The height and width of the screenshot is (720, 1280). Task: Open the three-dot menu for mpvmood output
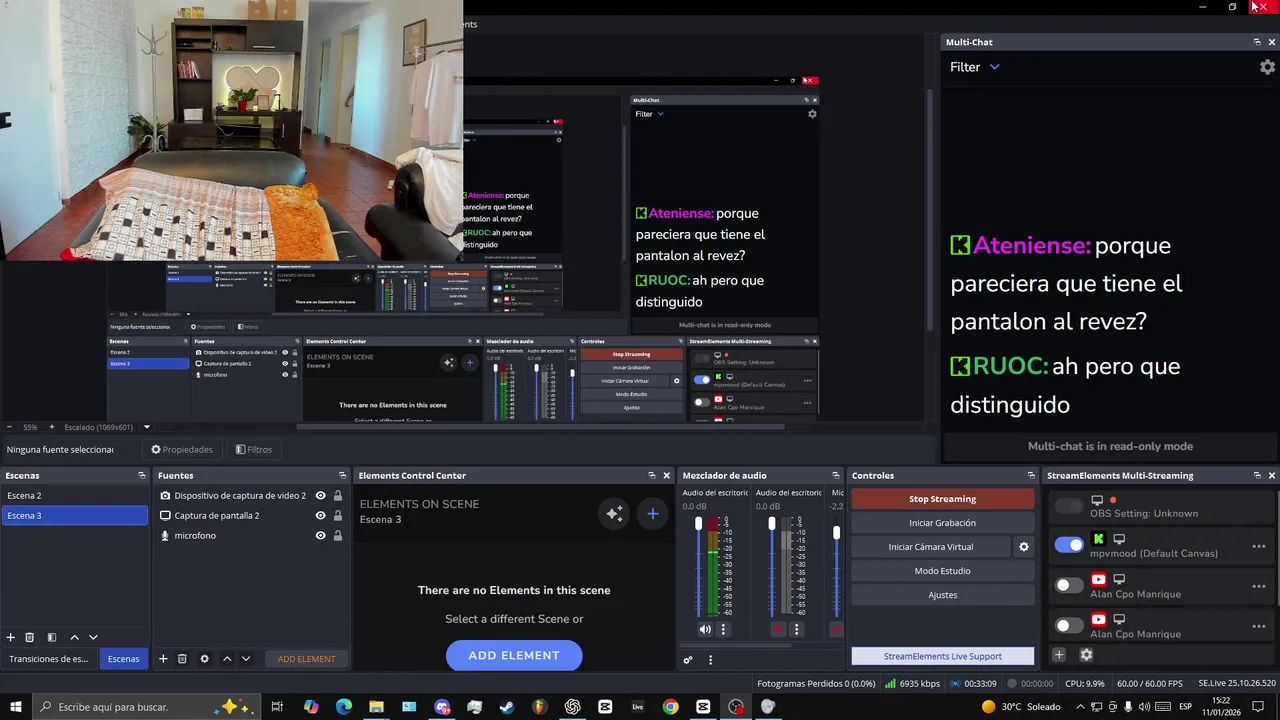tap(1259, 546)
